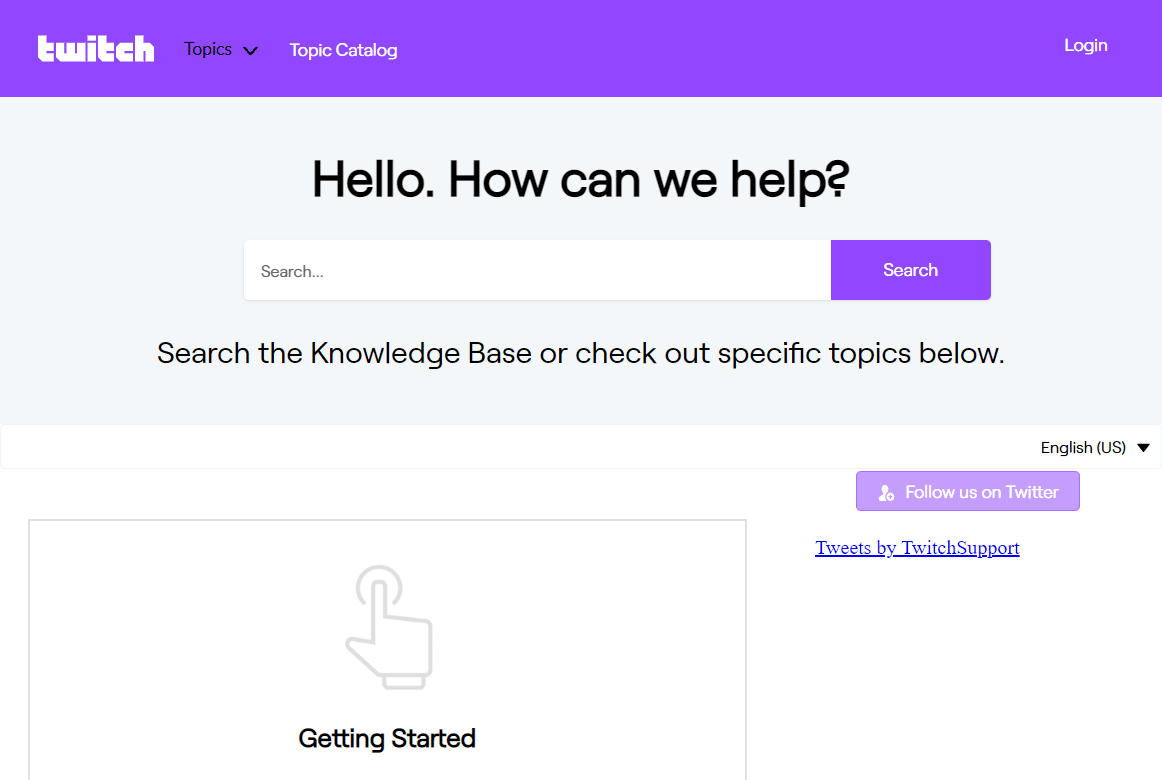Image resolution: width=1162 pixels, height=780 pixels.
Task: Click Follow us on Twitter
Action: (967, 491)
